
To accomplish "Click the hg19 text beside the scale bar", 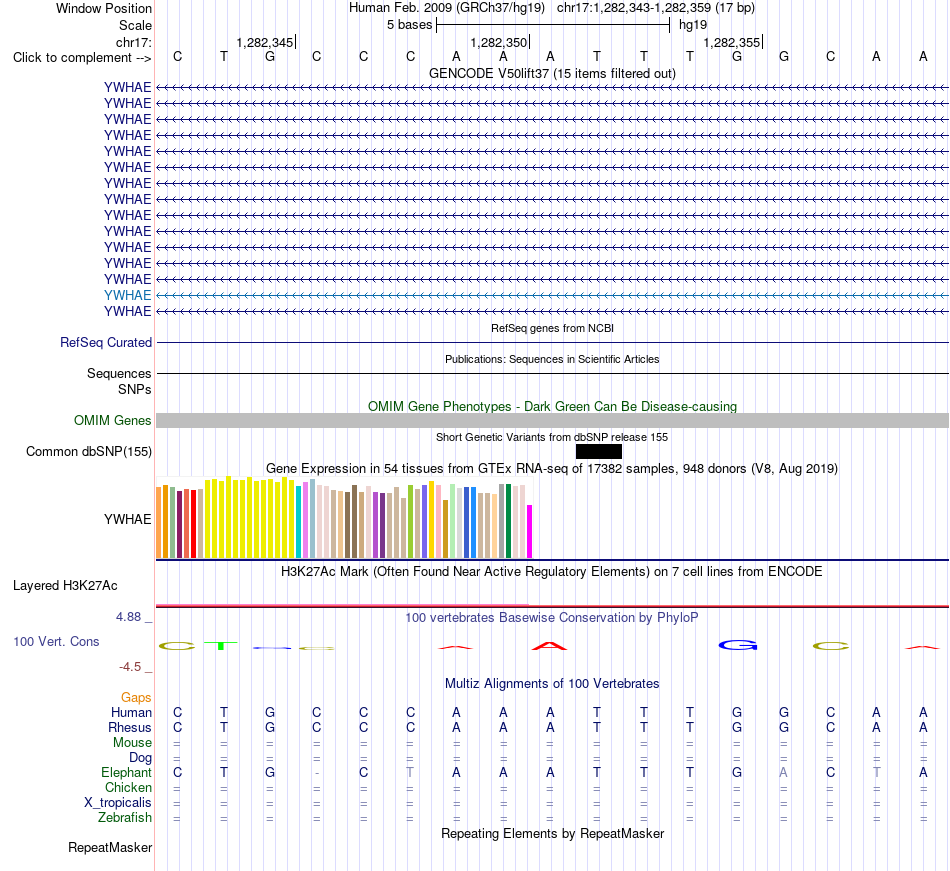I will click(693, 25).
